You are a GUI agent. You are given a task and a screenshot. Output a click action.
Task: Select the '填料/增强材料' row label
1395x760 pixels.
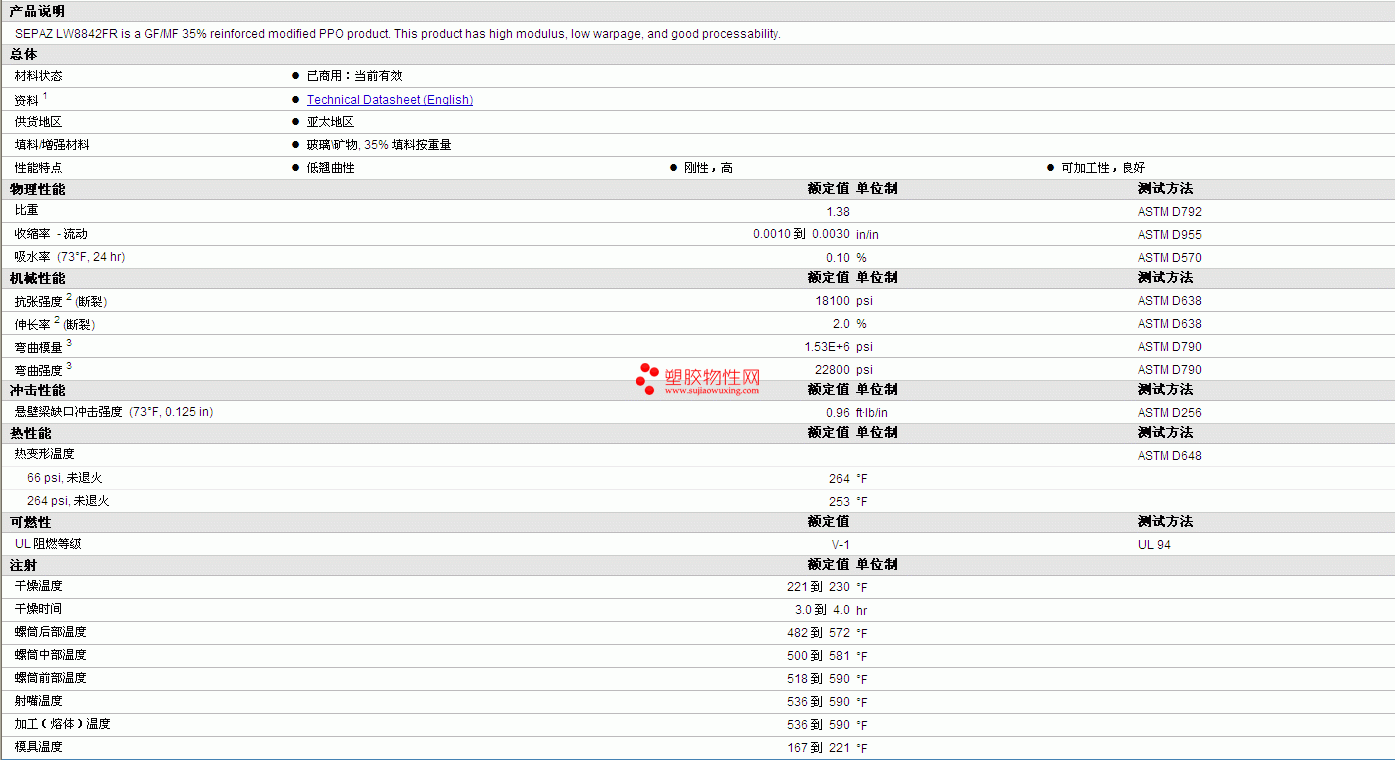(52, 145)
